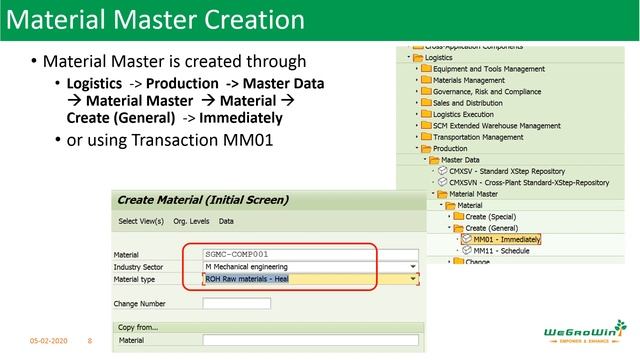Viewport: 640px width, 360px height.
Task: Open the Logistics folder icon
Action: pyautogui.click(x=418, y=58)
